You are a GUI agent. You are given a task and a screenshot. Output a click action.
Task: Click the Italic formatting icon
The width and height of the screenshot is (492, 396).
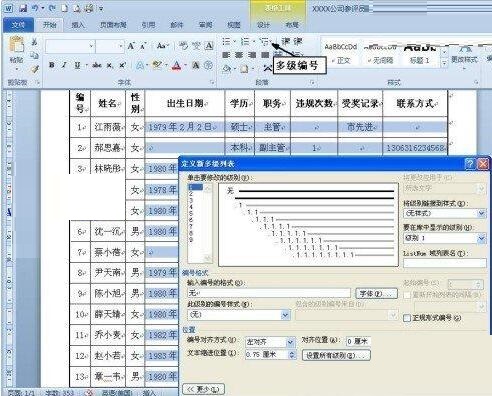point(64,65)
